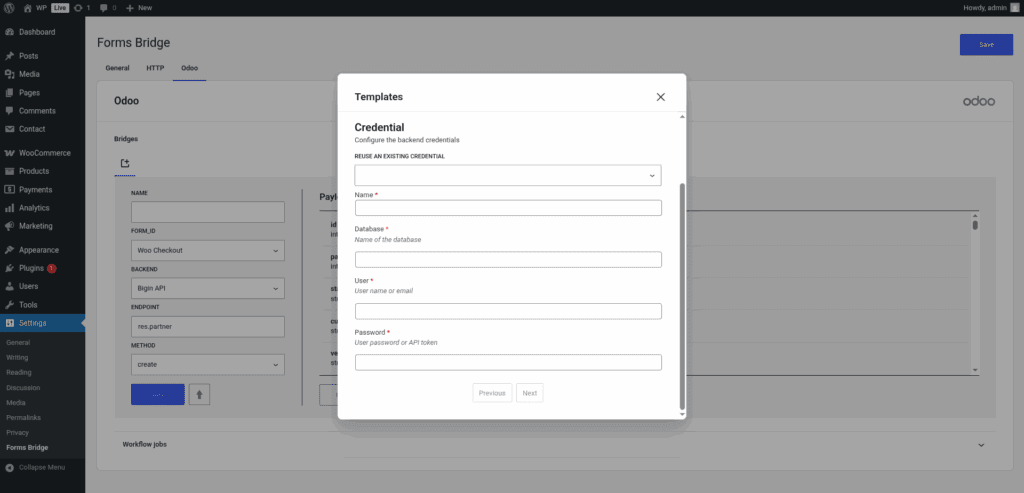Close the Templates dialog
This screenshot has height=493, width=1024.
[x=660, y=97]
